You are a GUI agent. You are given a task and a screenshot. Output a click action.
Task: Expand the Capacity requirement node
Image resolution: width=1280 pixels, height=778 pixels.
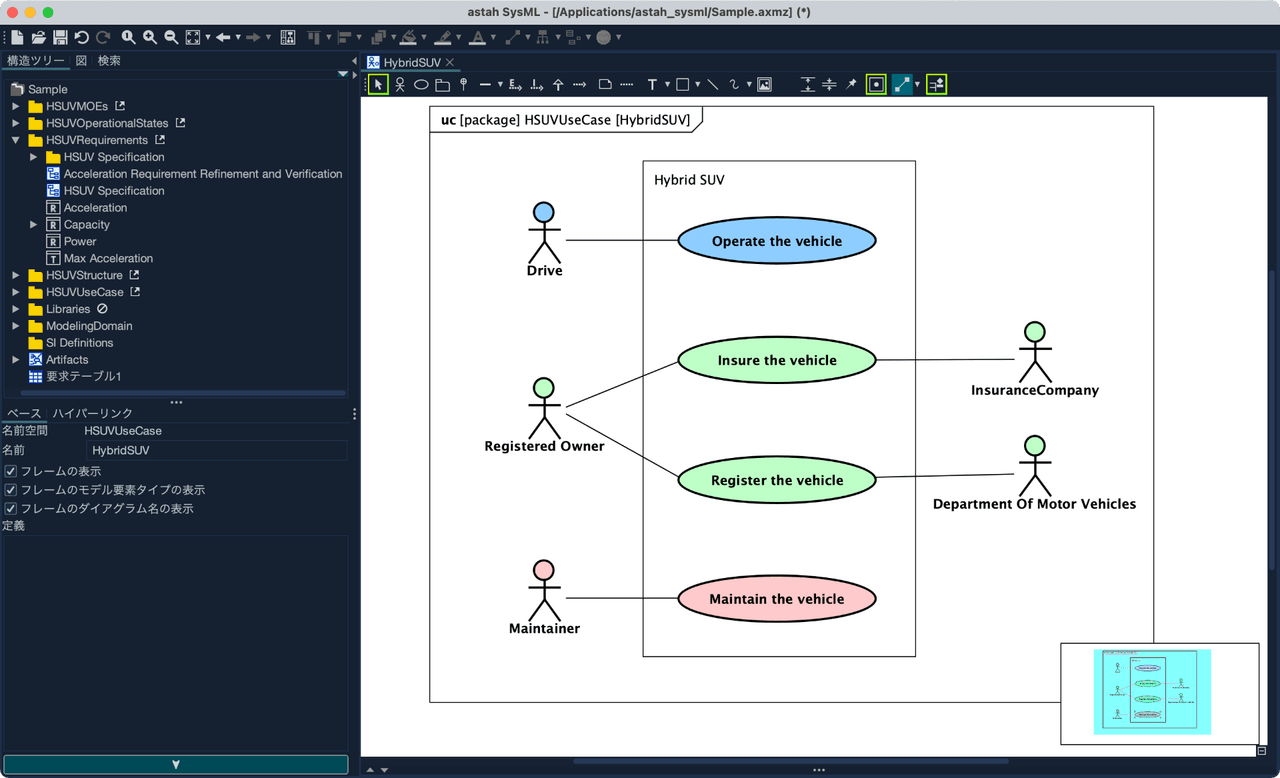point(33,225)
